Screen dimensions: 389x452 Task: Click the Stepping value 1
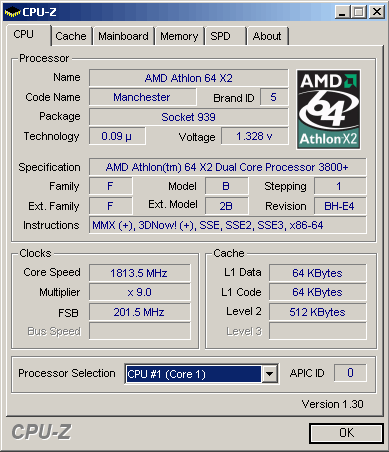(x=340, y=186)
